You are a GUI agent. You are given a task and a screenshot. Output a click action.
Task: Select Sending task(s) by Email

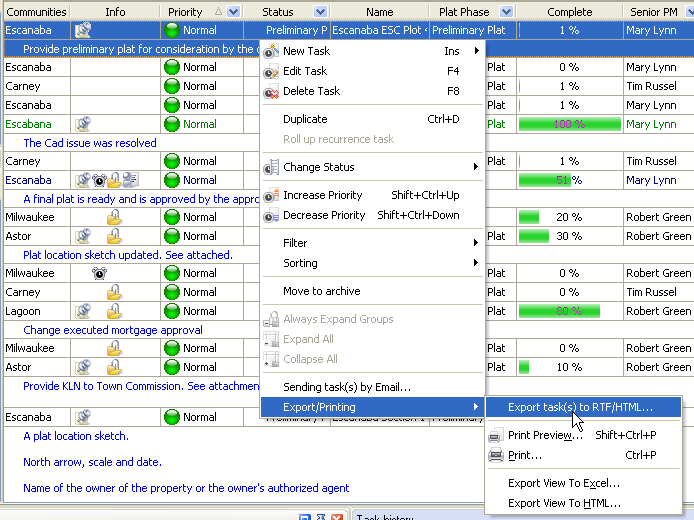point(346,387)
